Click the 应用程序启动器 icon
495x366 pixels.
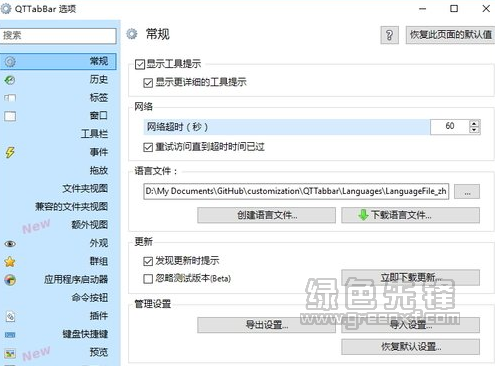(x=10, y=280)
